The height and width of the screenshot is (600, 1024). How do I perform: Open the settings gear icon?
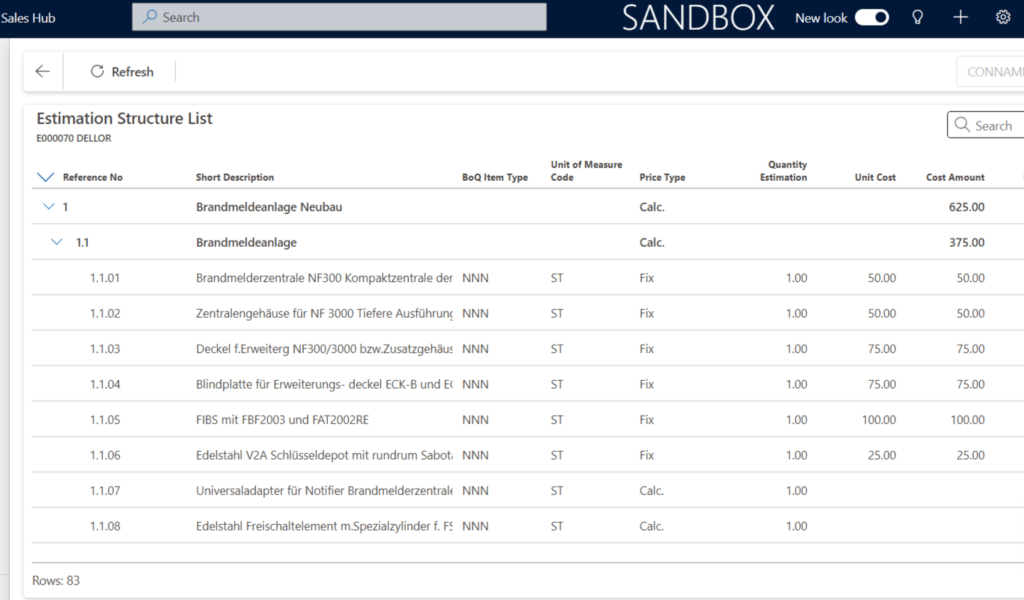coord(1003,18)
